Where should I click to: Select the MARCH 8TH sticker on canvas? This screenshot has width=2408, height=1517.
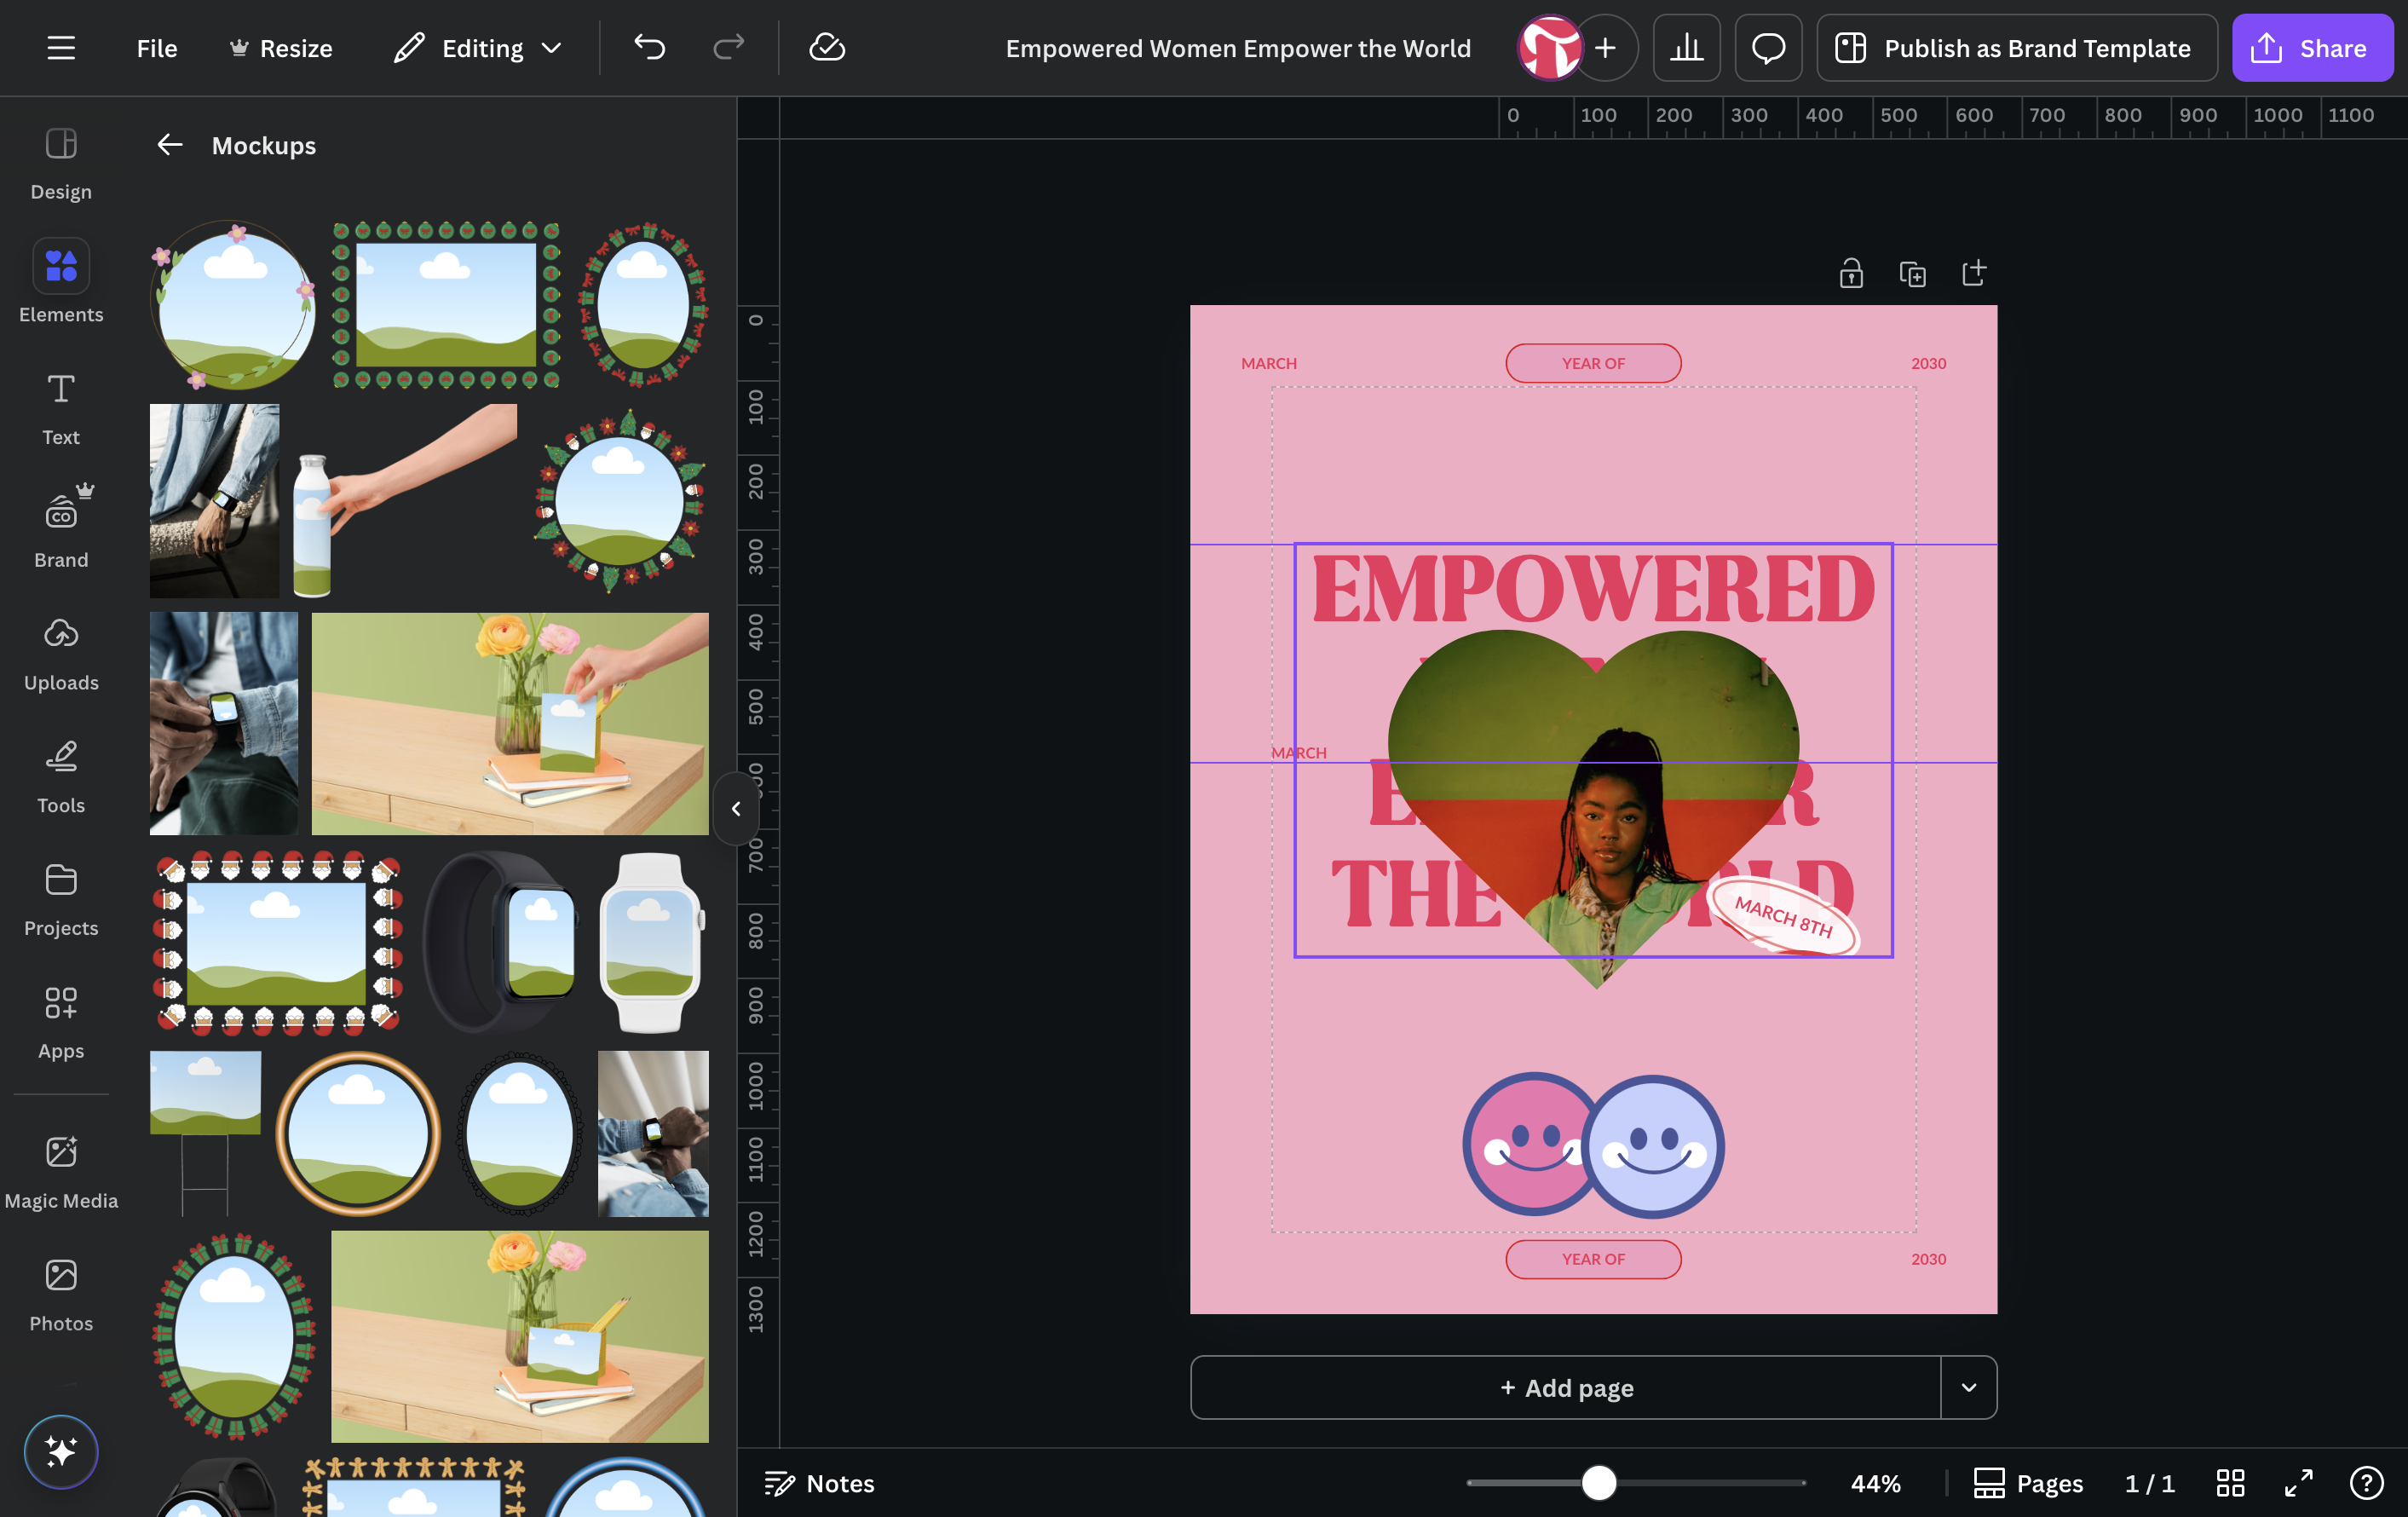[x=1784, y=916]
